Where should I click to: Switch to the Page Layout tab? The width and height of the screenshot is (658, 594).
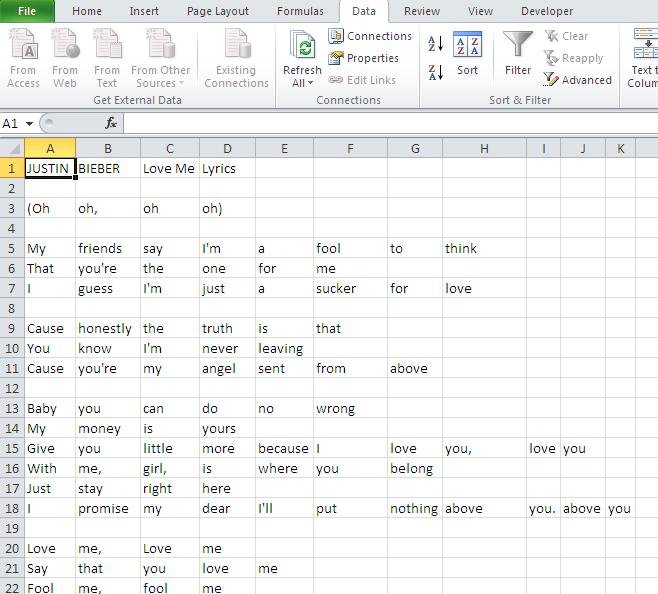pos(218,11)
